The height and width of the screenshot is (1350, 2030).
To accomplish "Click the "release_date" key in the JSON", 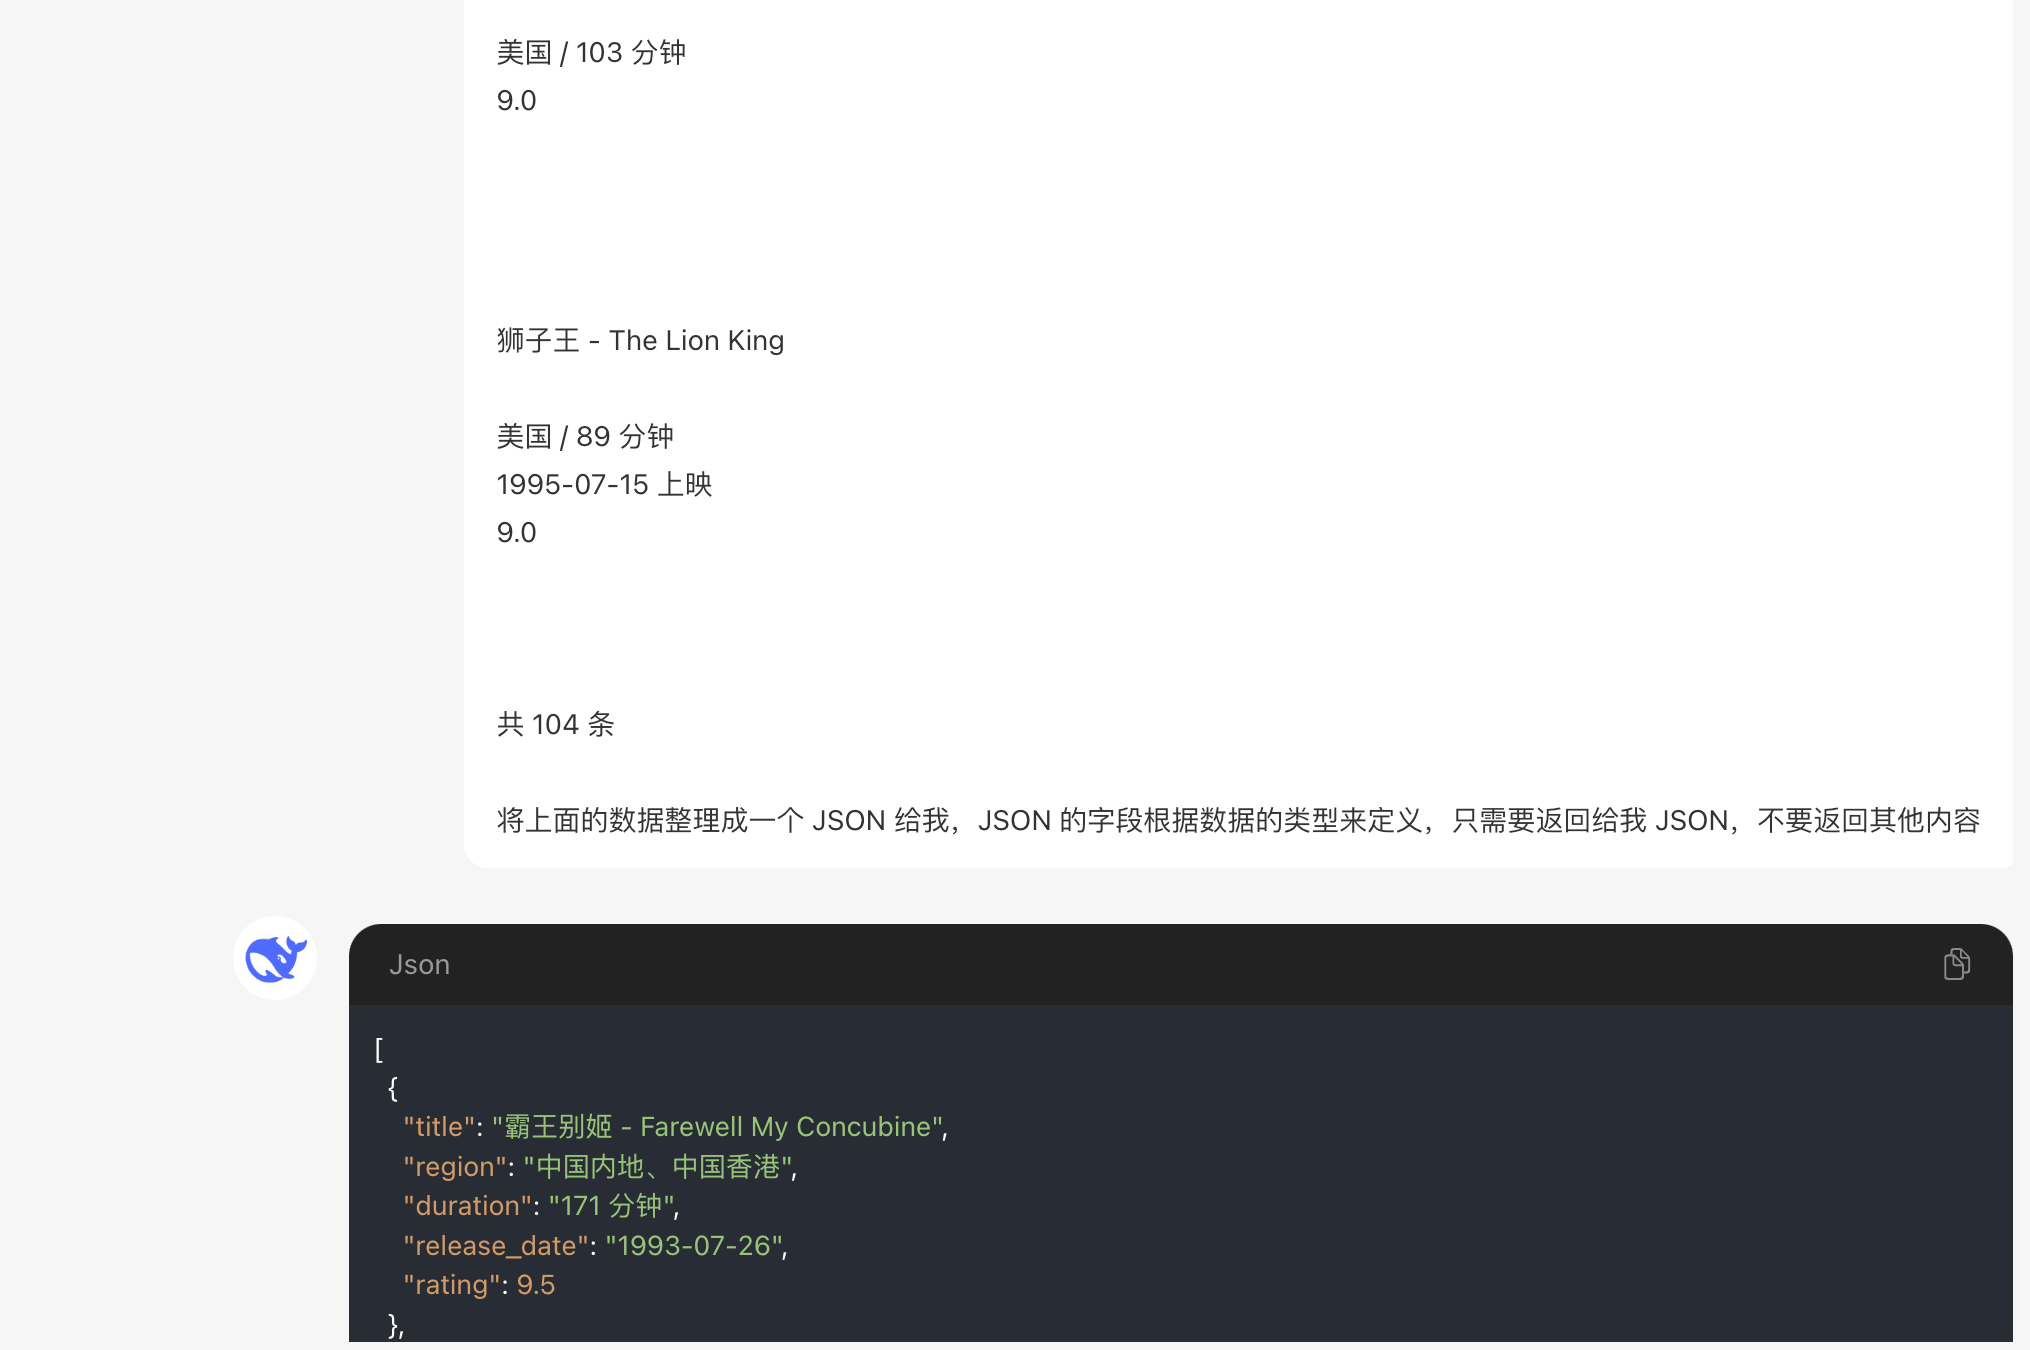I will point(495,1246).
